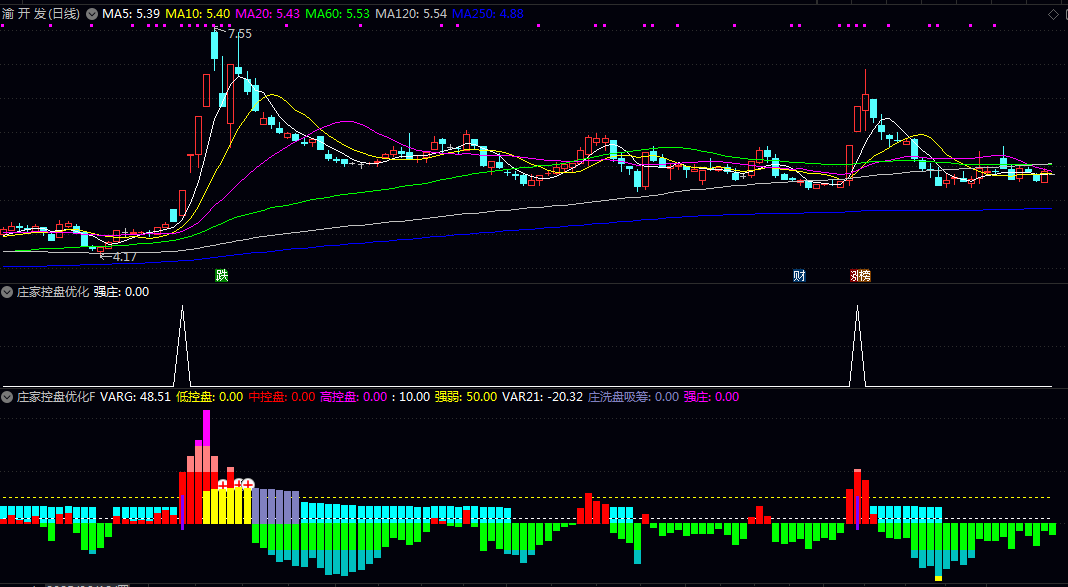
Task: Select the MA5 moving average label
Action: (130, 14)
